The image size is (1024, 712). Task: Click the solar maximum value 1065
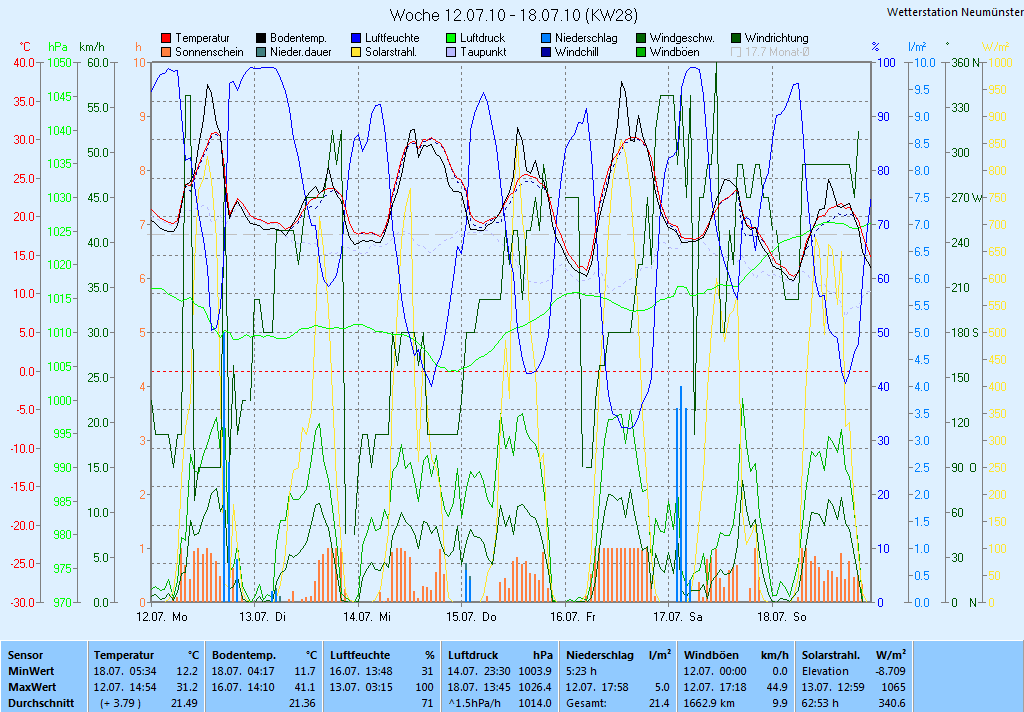pos(893,688)
